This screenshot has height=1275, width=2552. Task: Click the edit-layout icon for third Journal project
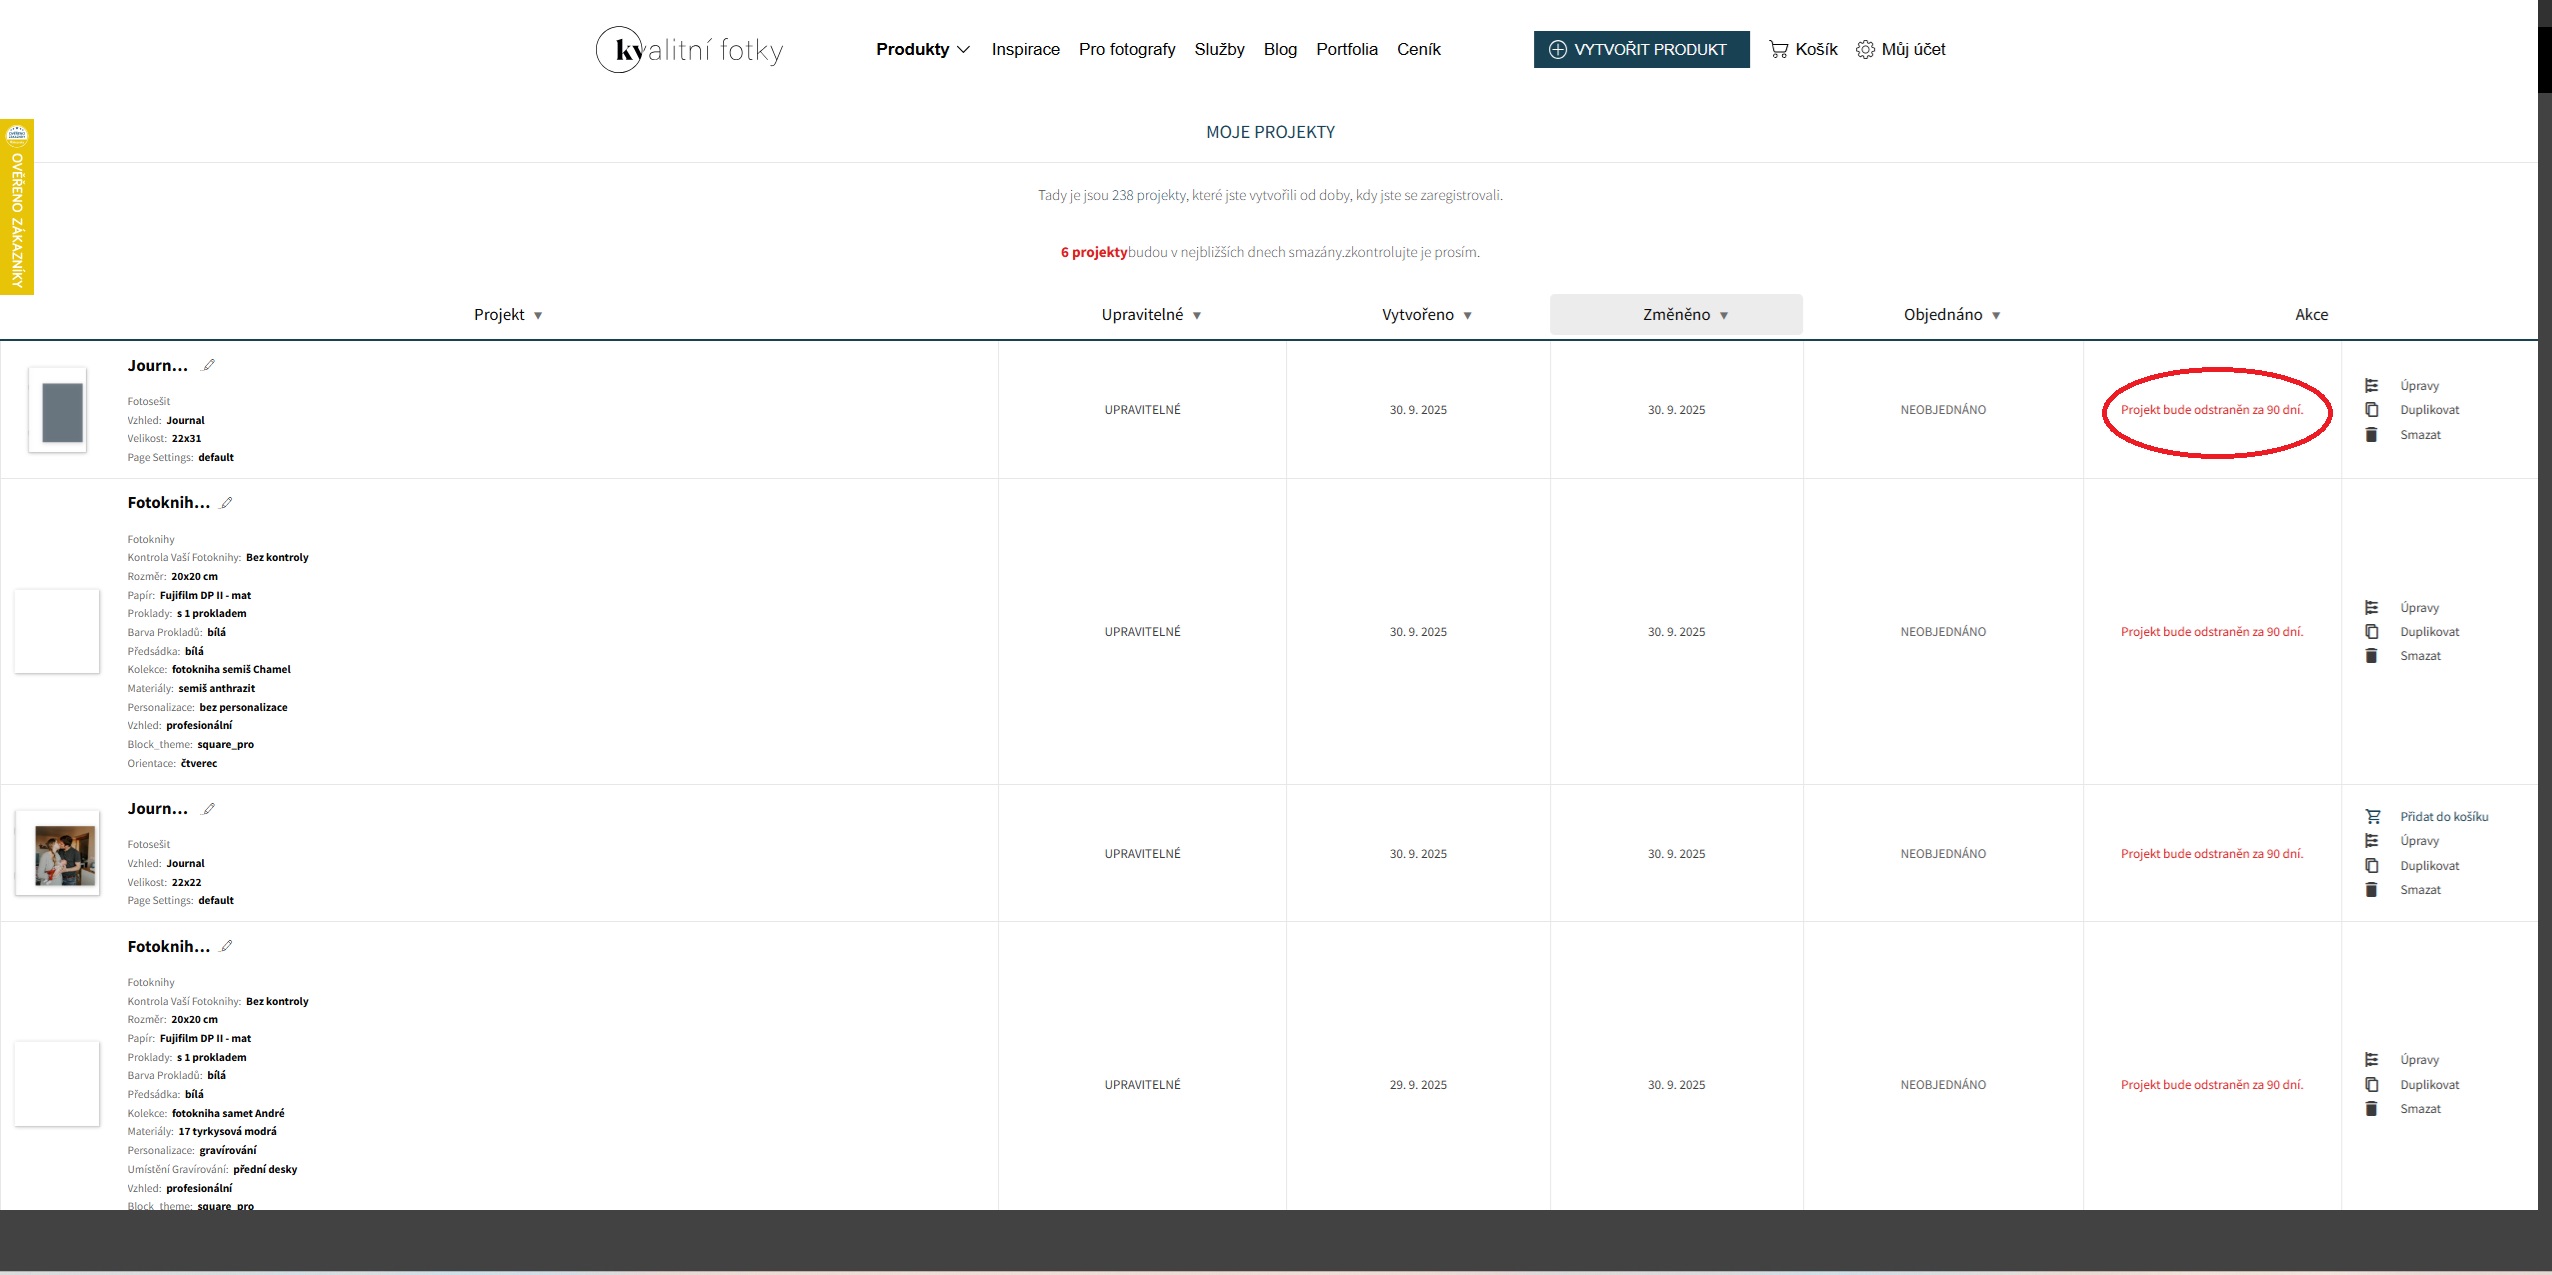(2371, 840)
